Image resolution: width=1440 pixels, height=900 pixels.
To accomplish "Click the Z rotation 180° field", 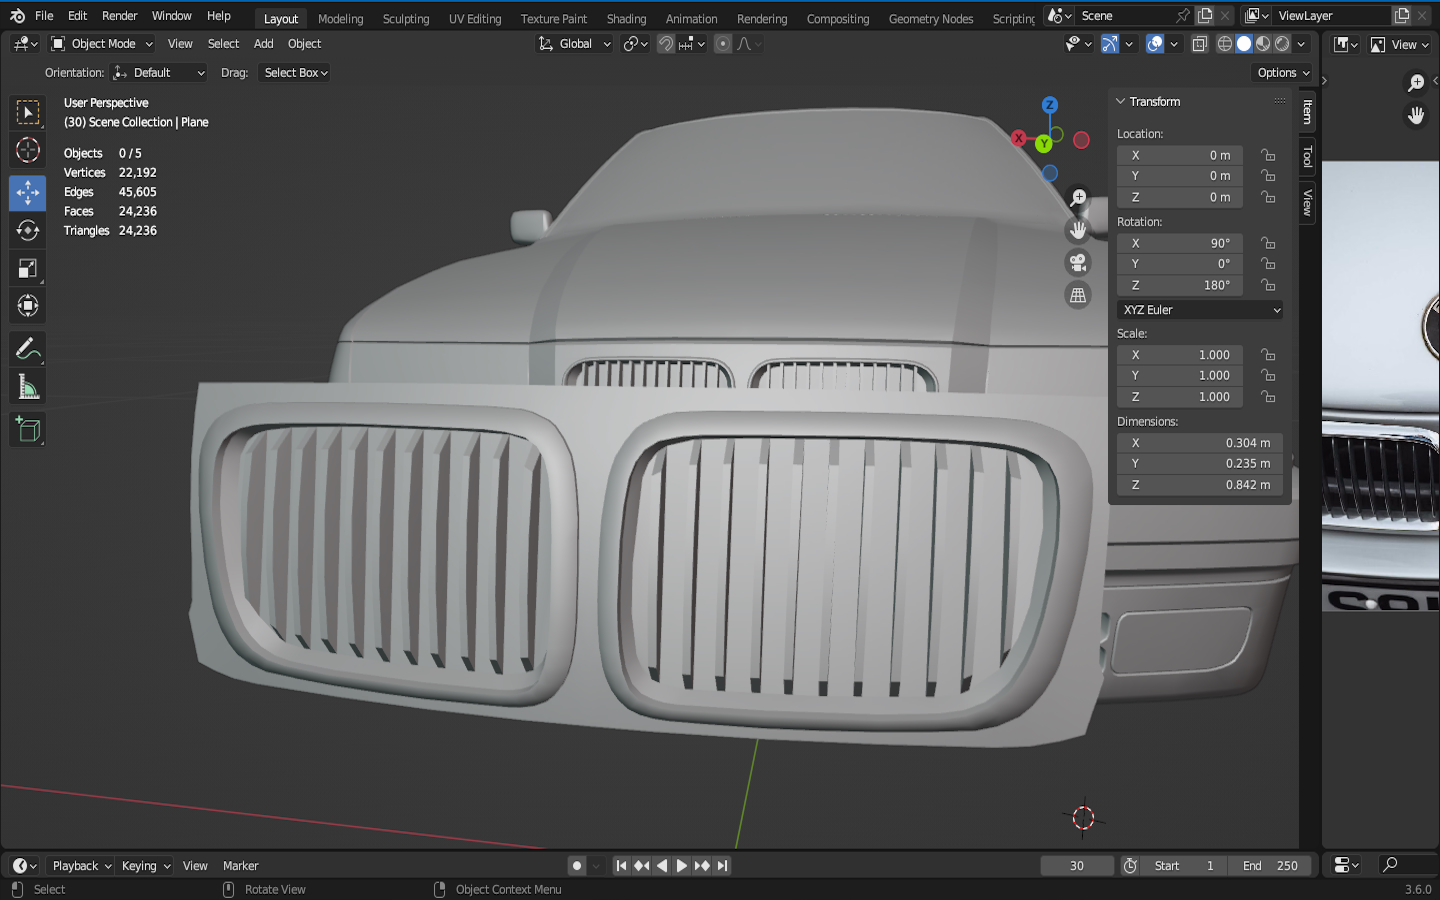I will 1180,285.
